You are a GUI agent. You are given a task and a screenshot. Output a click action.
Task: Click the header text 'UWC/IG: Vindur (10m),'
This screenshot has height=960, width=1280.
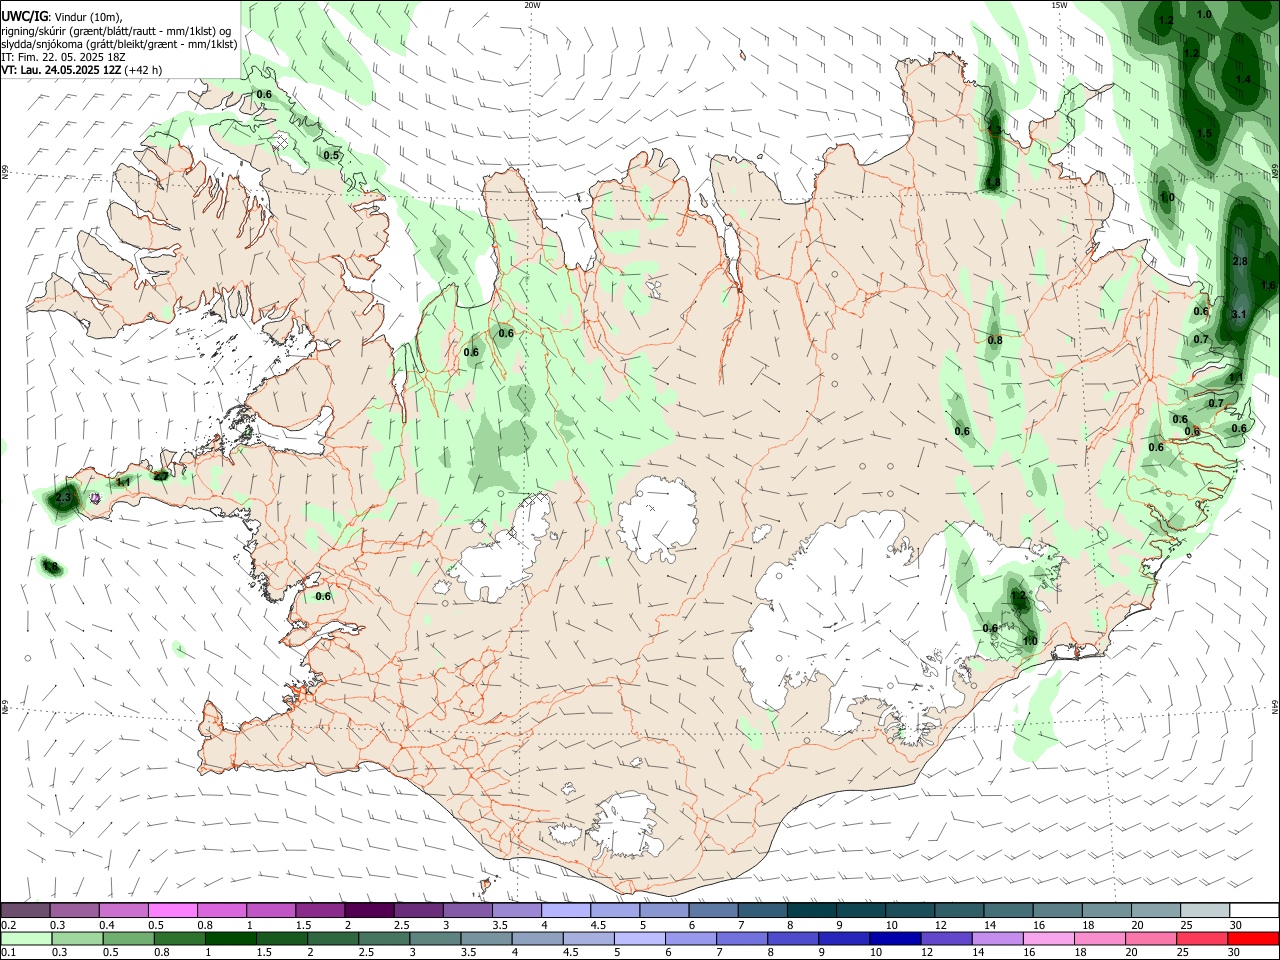(x=61, y=17)
